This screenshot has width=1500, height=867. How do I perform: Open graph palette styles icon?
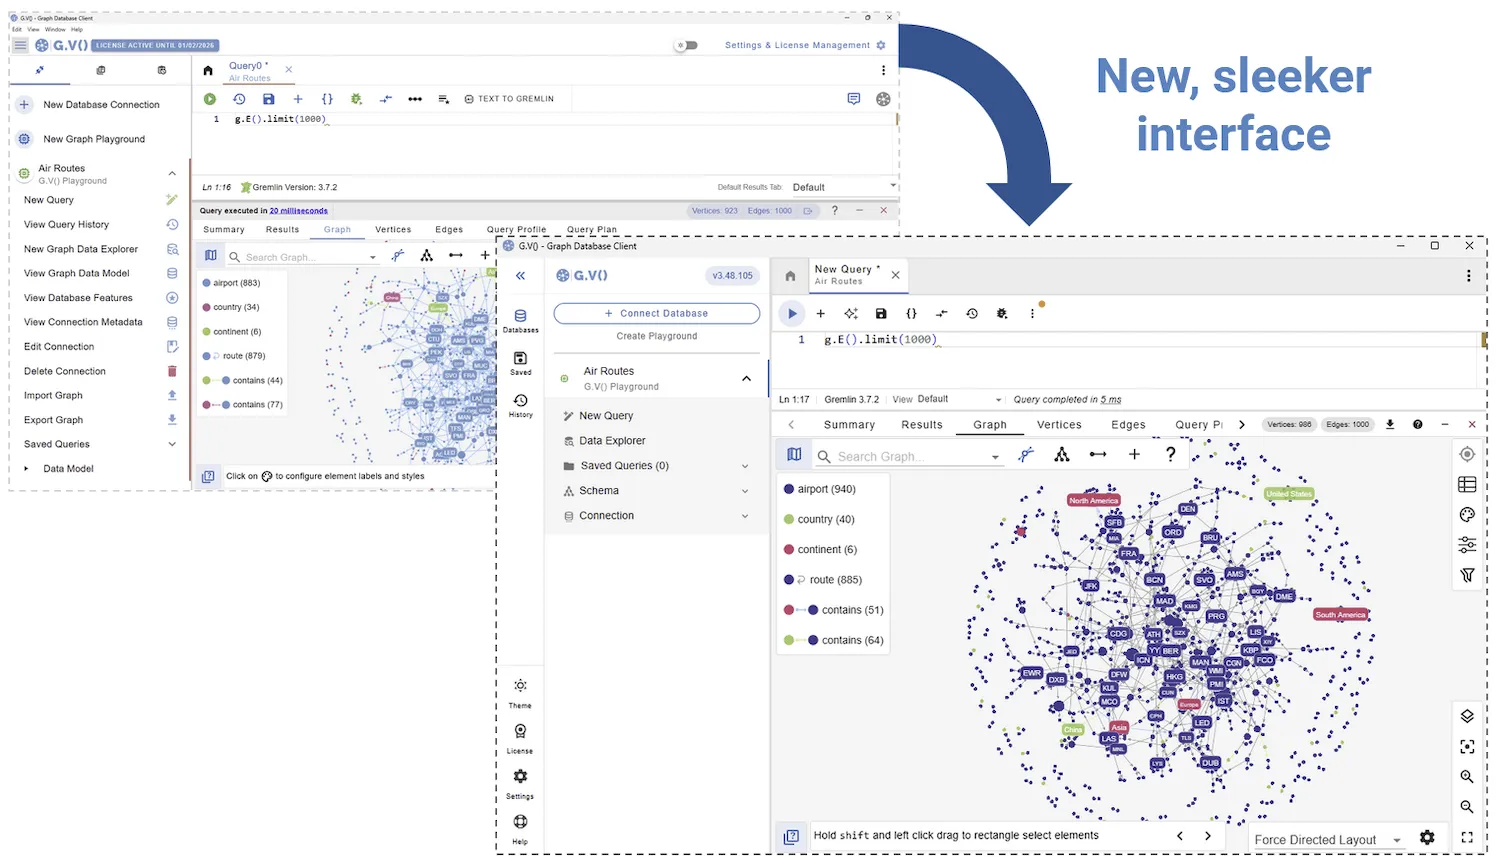1467,515
